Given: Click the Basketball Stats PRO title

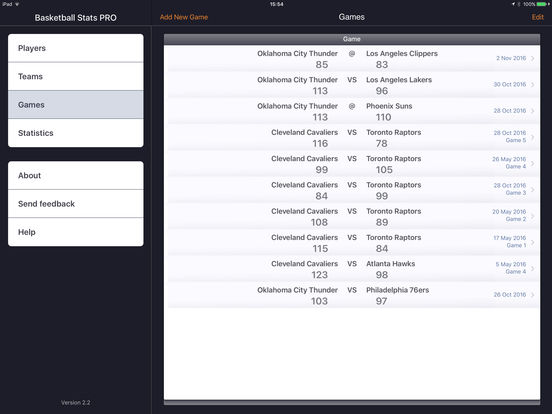Looking at the screenshot, I should 76,18.
